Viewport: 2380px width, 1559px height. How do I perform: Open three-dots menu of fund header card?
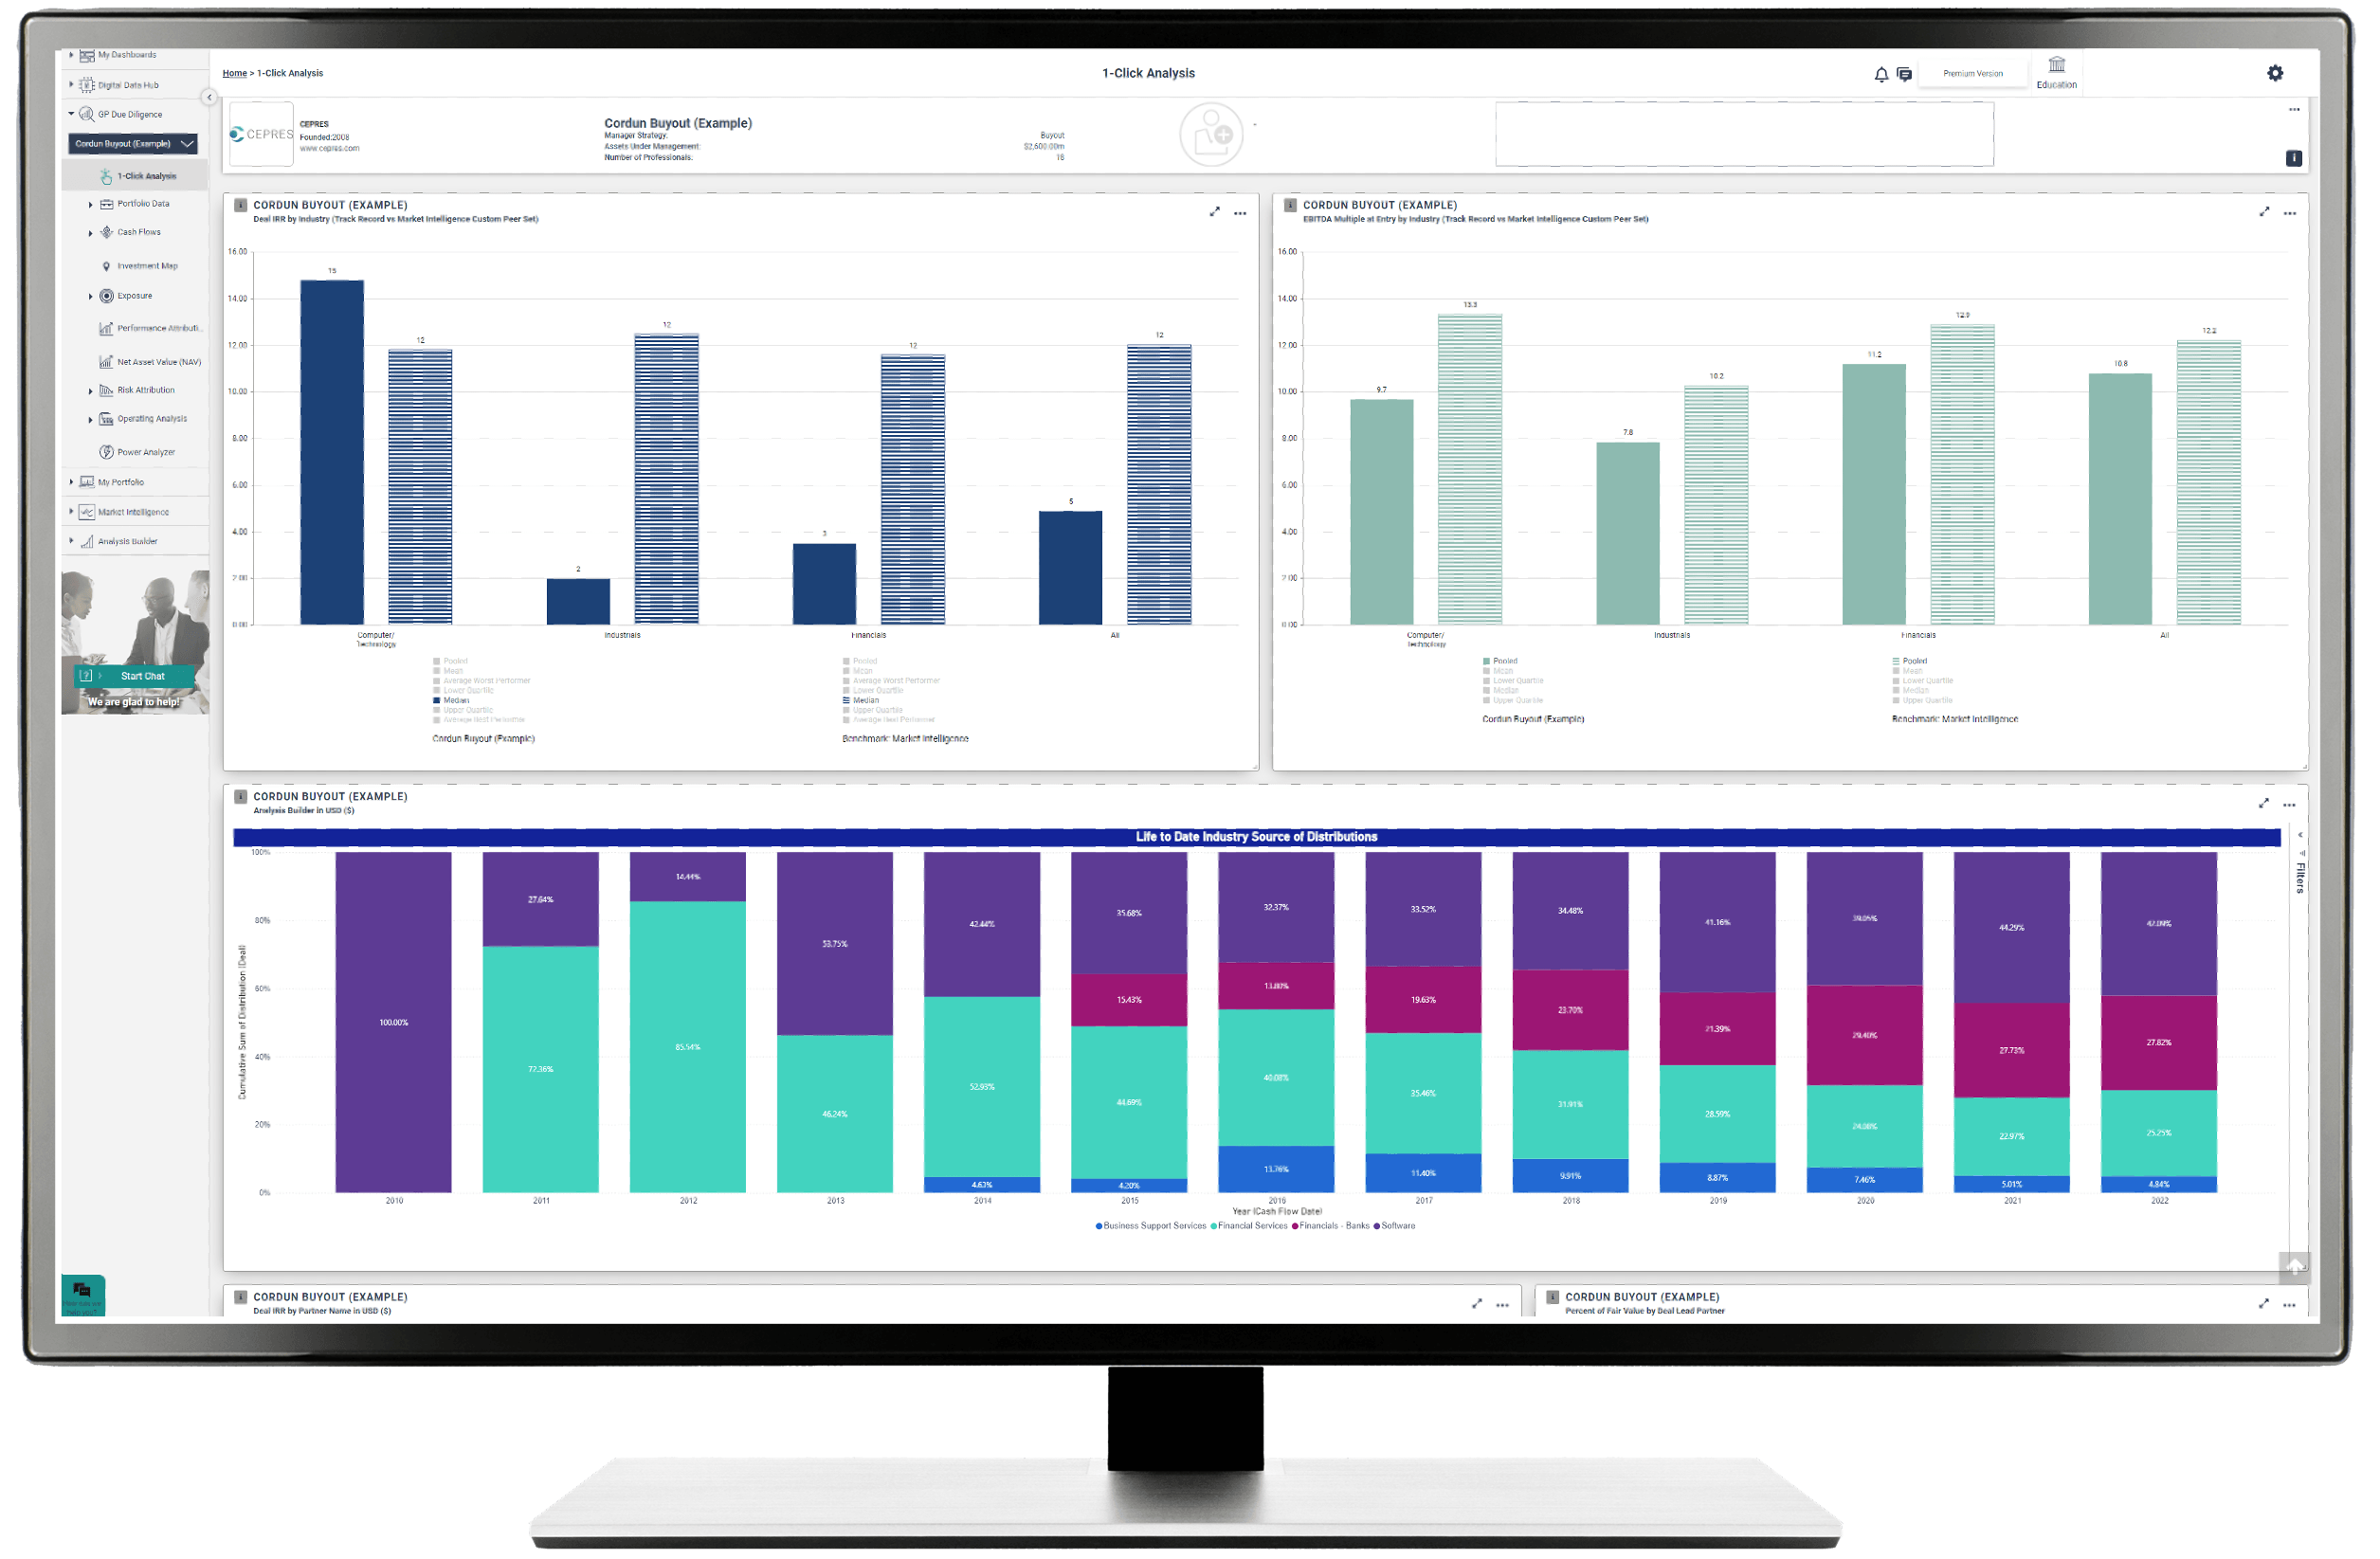tap(2293, 110)
